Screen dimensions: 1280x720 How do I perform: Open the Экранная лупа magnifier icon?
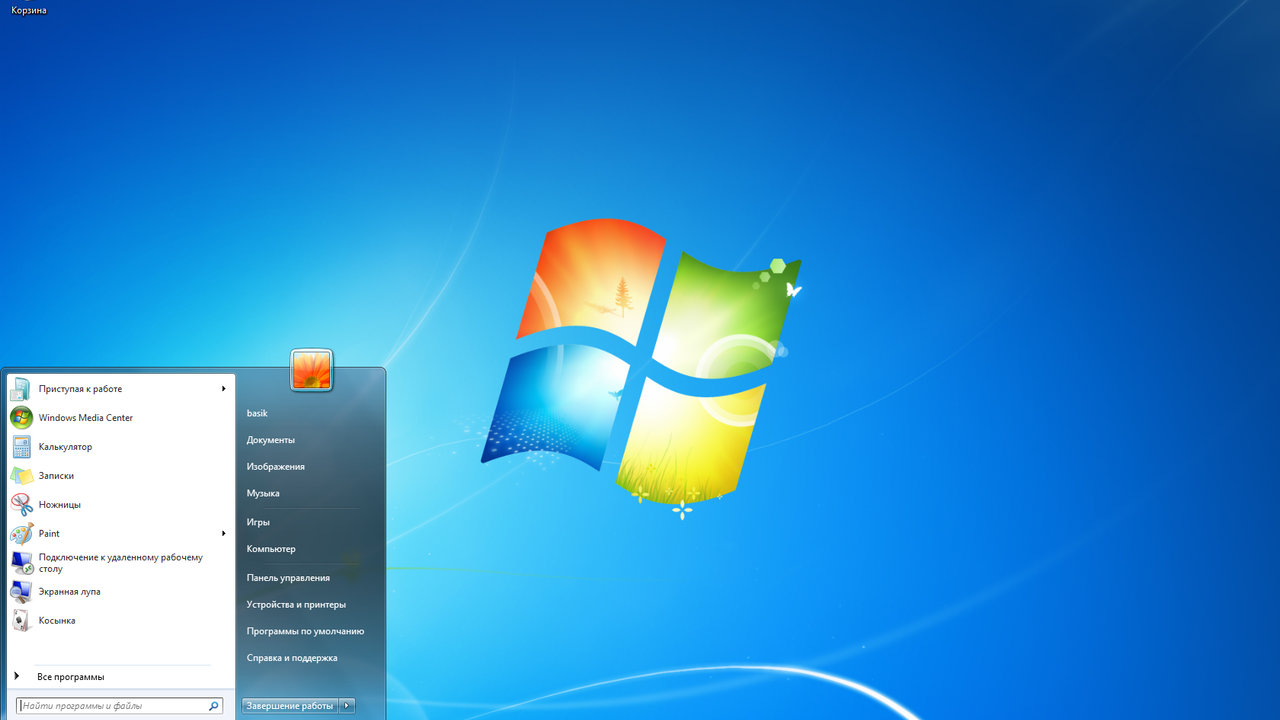click(21, 592)
